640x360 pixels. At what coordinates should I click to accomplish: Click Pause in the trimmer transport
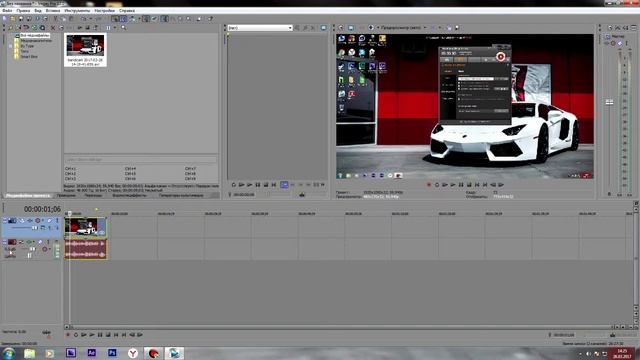pyautogui.click(x=258, y=184)
